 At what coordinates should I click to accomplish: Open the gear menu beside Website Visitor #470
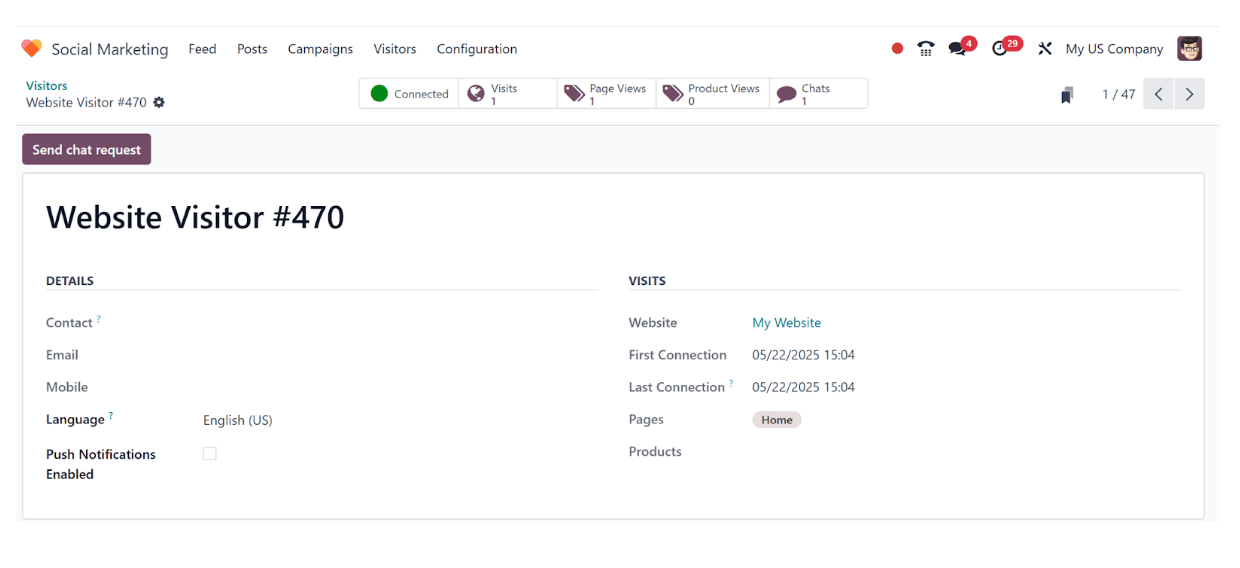[159, 102]
